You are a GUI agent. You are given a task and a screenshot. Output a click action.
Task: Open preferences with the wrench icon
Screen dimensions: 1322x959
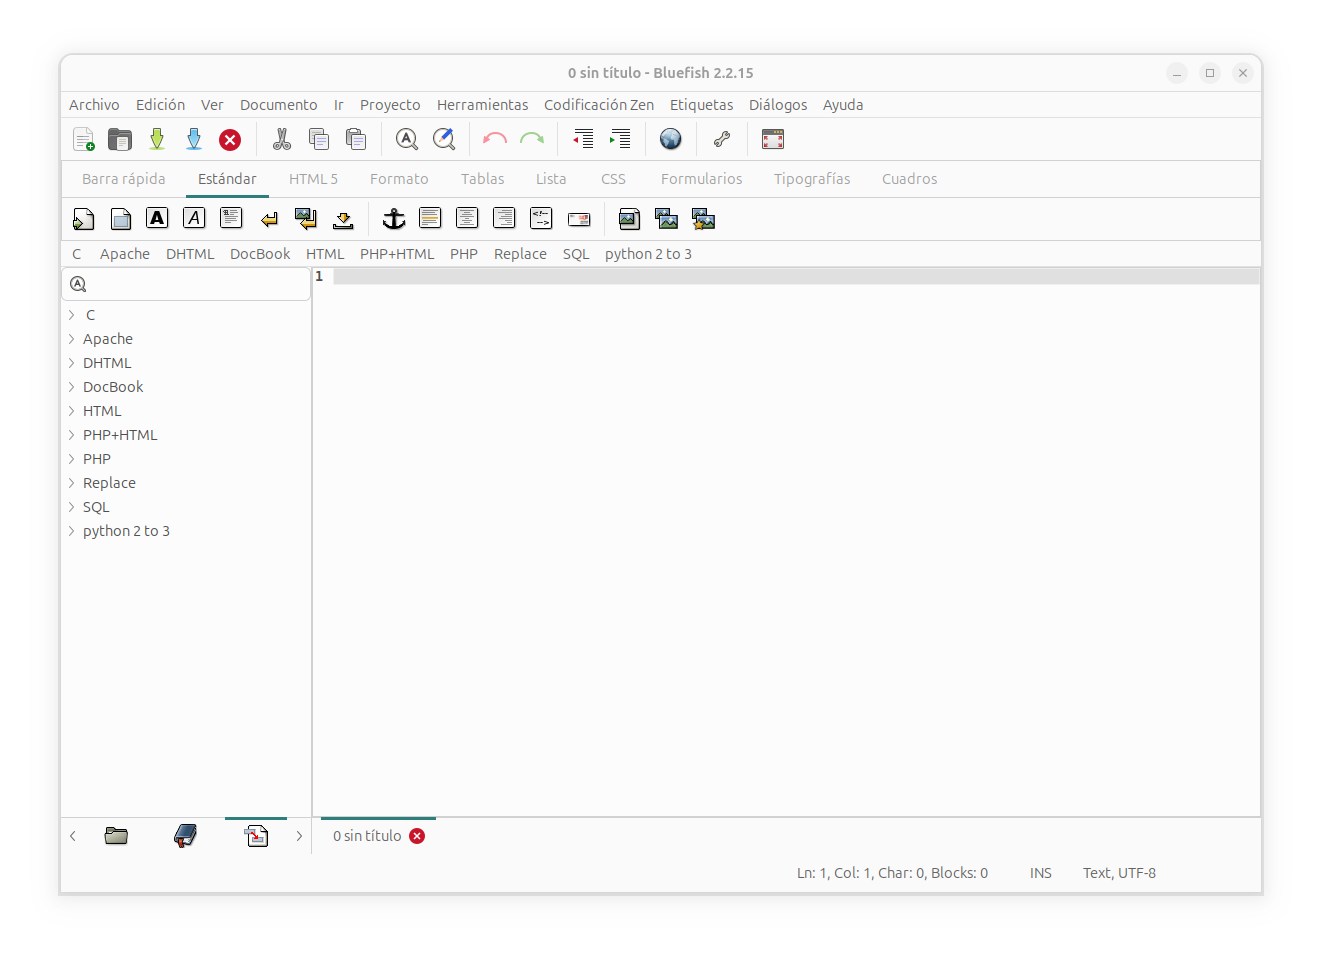click(722, 139)
